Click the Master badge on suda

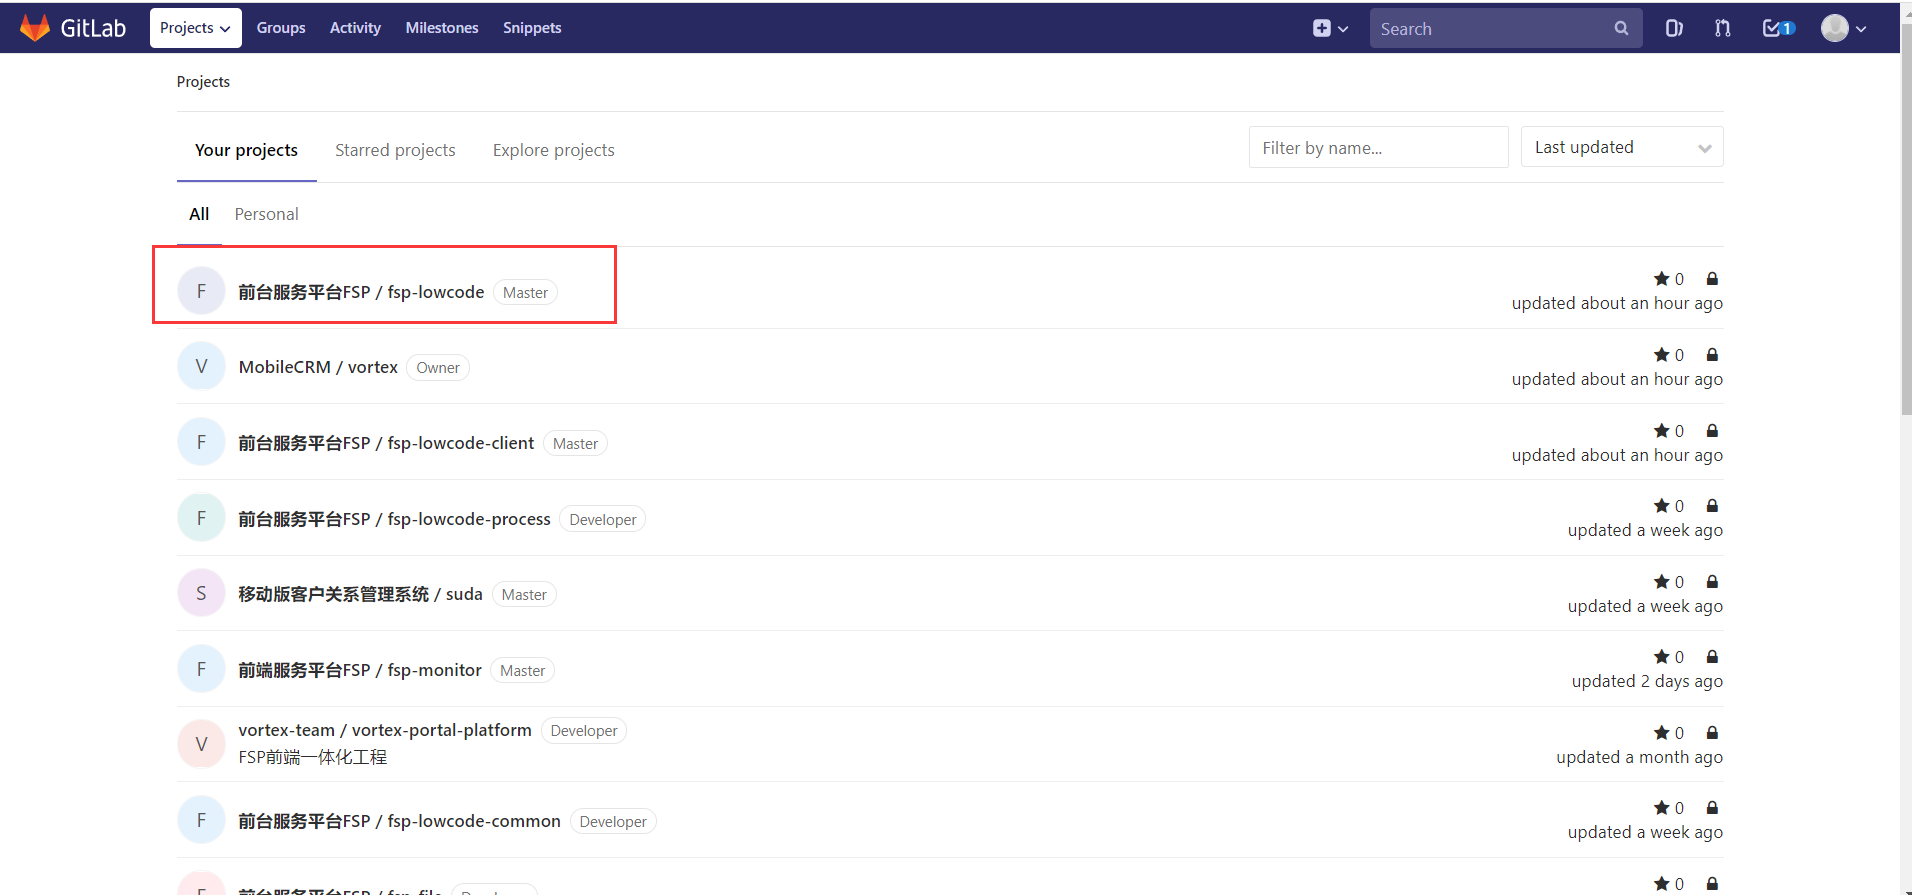pyautogui.click(x=524, y=595)
